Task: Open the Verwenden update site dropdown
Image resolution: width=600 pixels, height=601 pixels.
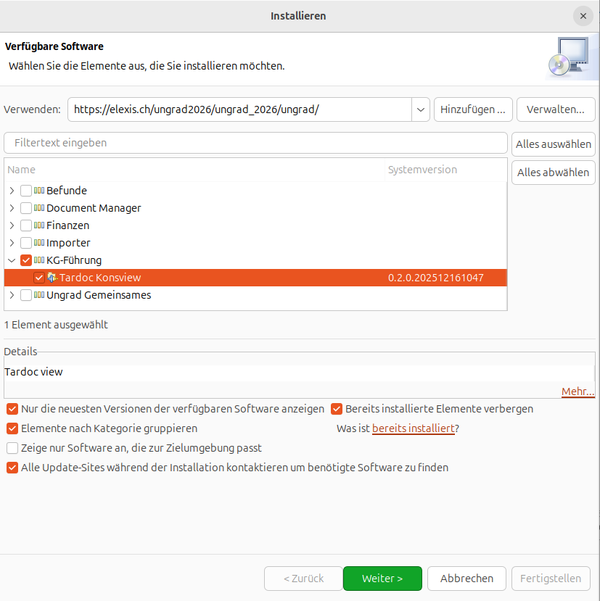Action: (x=420, y=109)
